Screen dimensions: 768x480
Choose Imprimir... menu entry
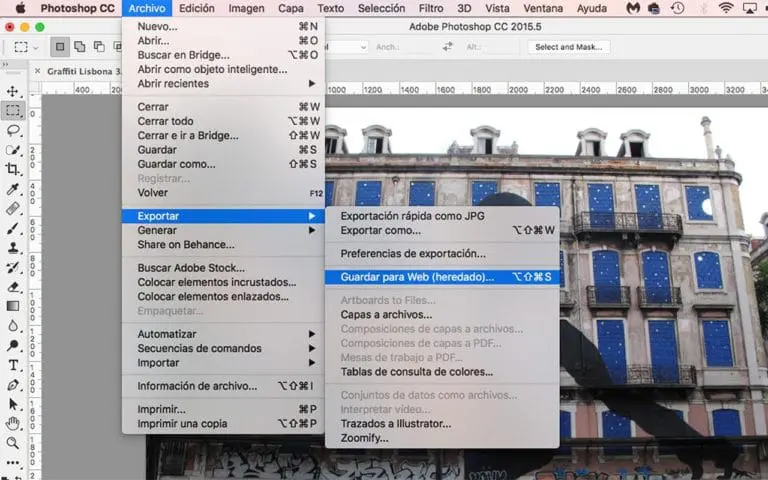click(x=223, y=409)
